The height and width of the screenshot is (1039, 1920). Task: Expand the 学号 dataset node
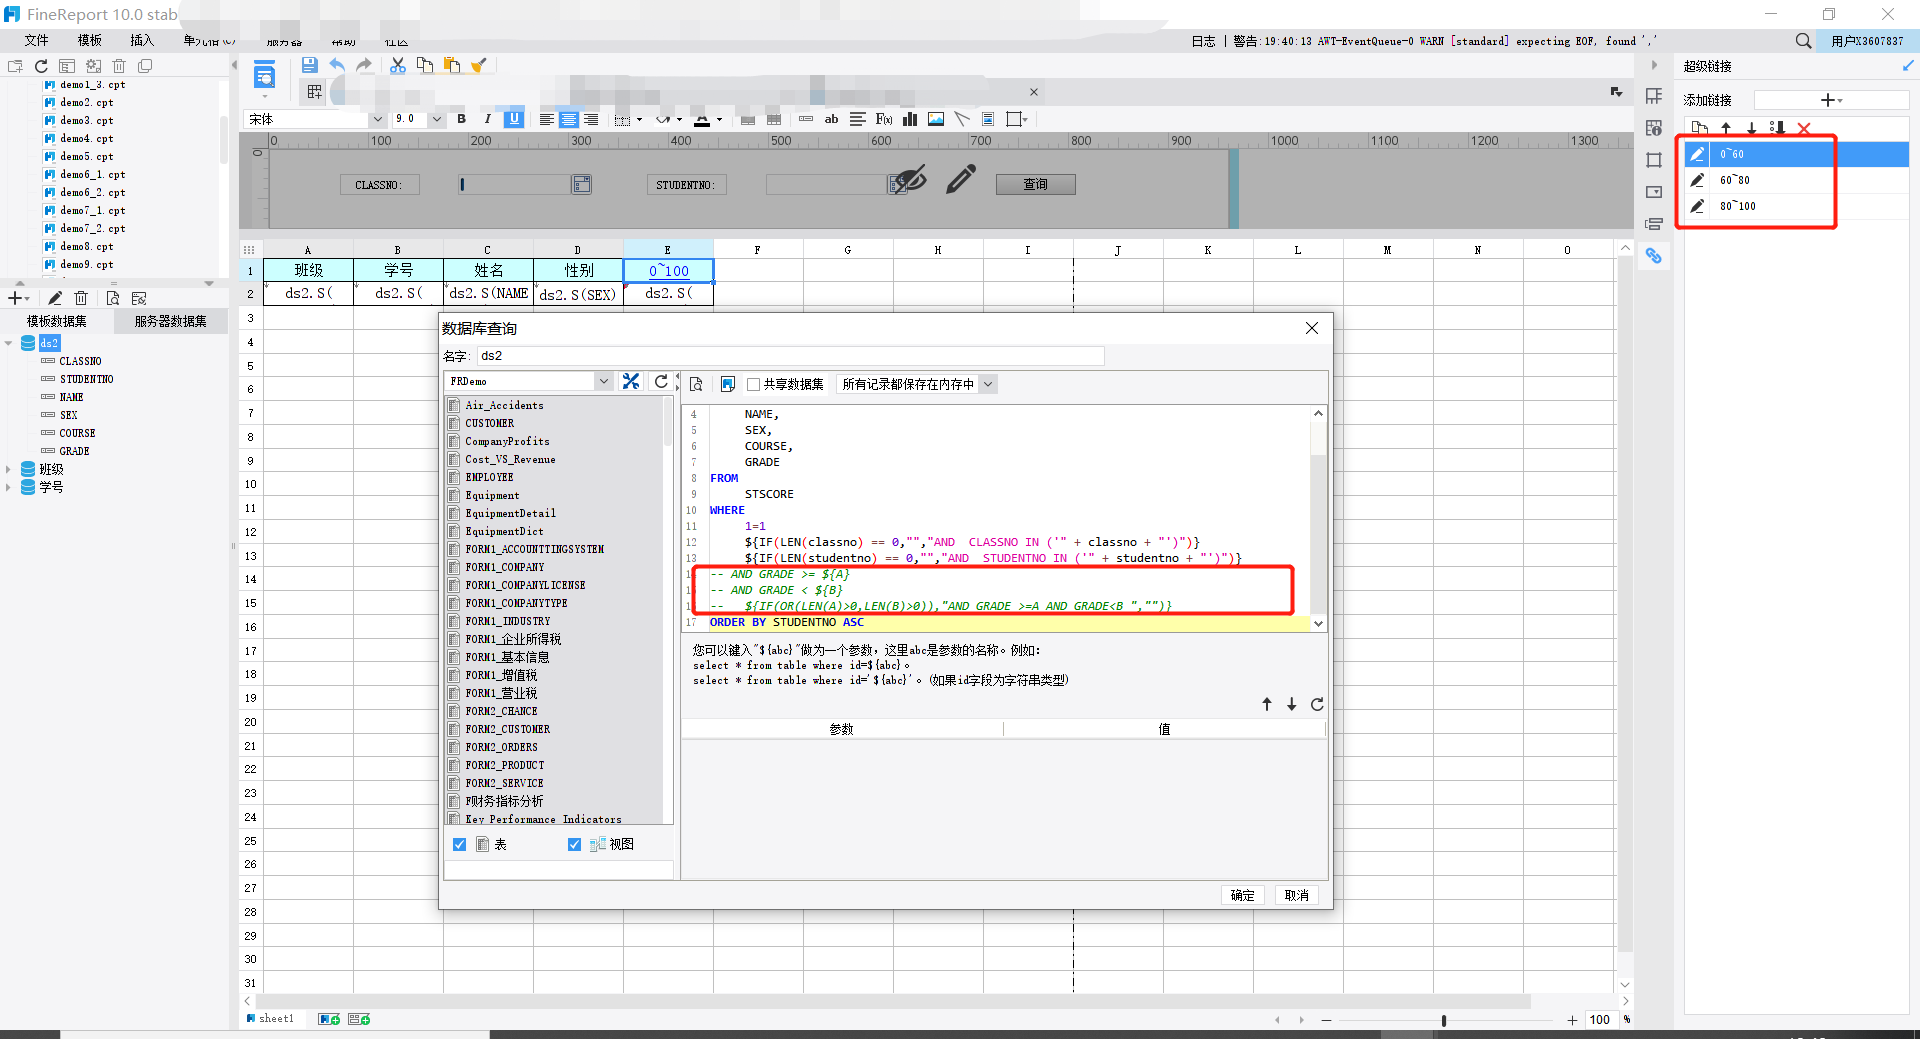coord(8,487)
